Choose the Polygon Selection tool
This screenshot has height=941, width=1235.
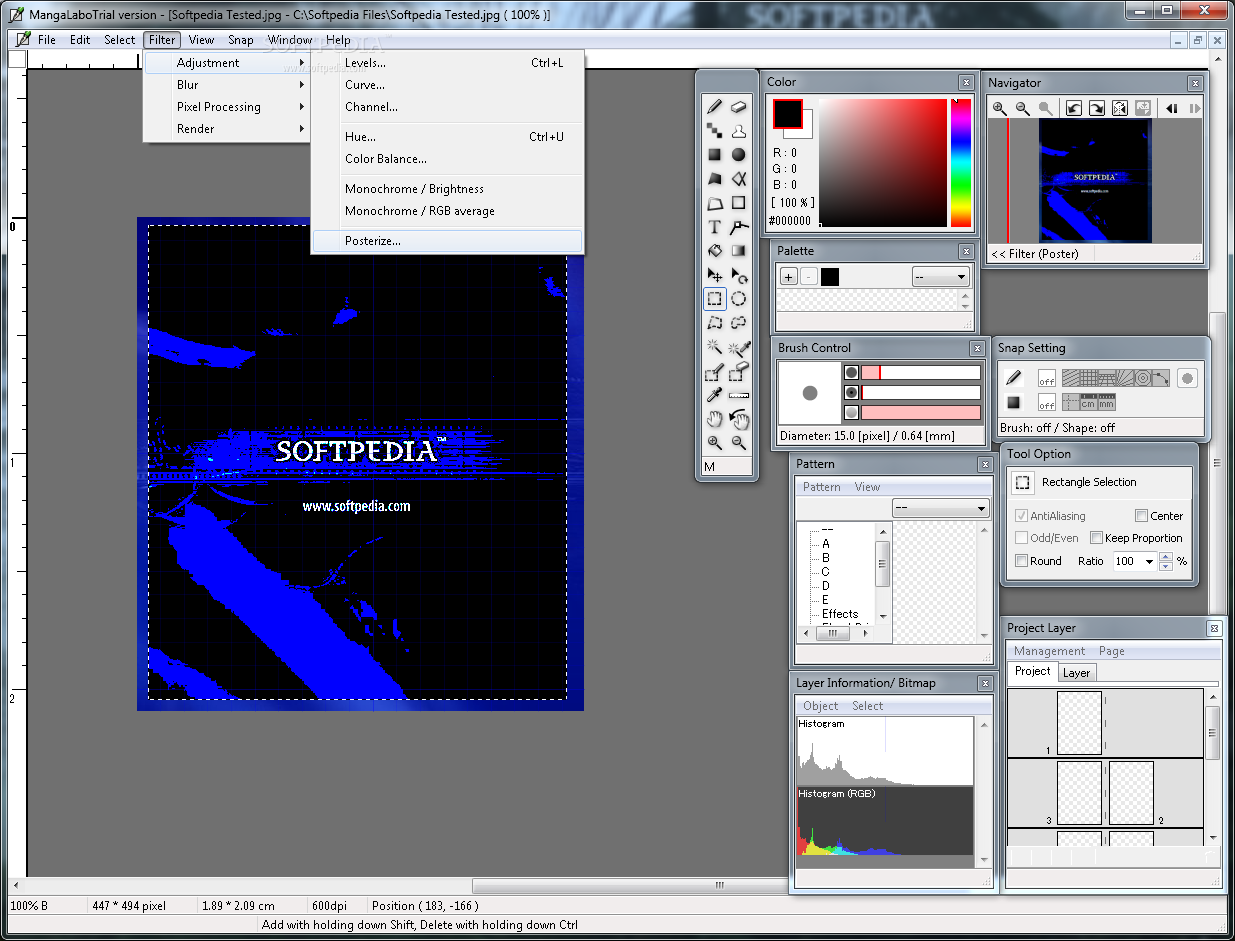715,323
